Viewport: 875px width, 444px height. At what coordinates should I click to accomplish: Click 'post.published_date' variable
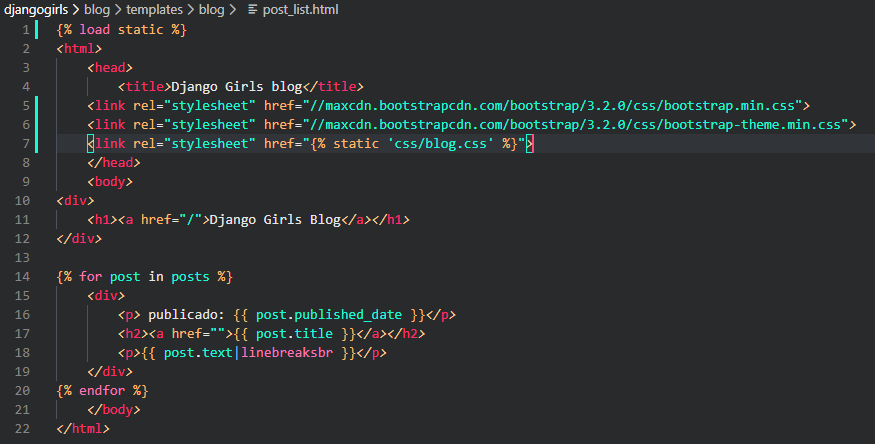pyautogui.click(x=329, y=315)
